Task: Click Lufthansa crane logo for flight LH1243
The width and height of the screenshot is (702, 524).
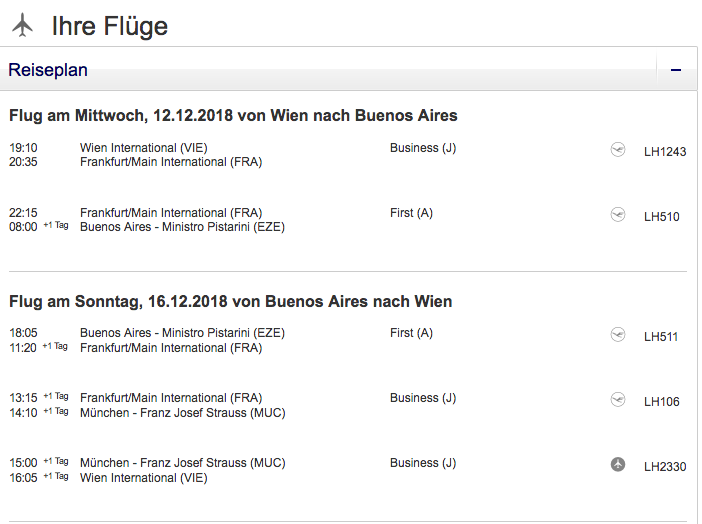Action: pos(618,150)
